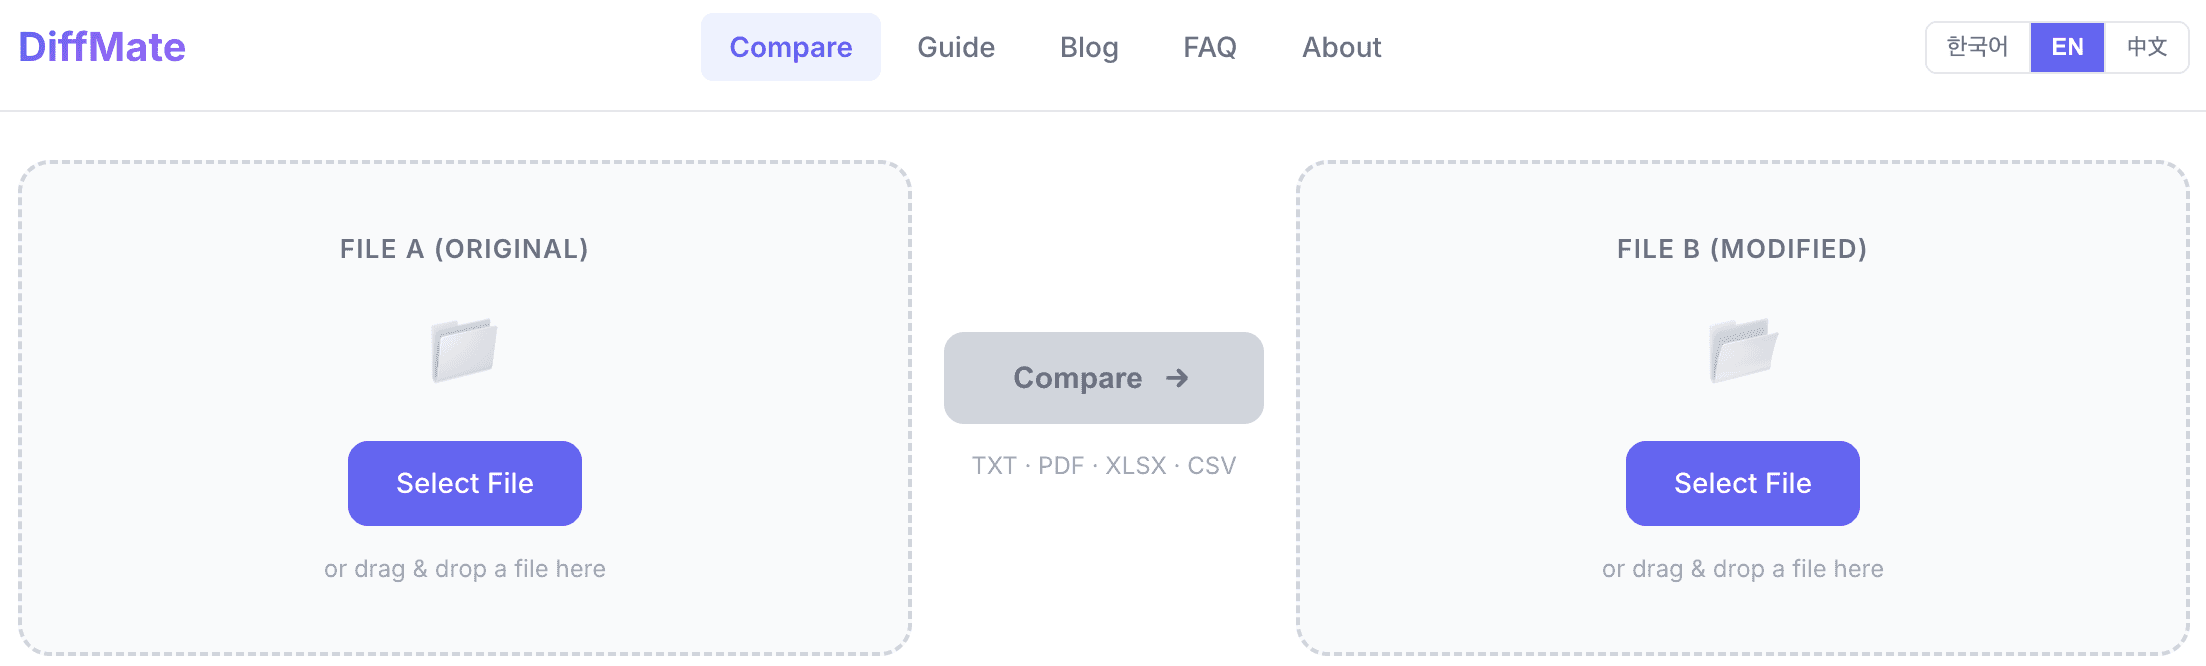This screenshot has width=2206, height=666.
Task: Open the Compare tab
Action: pyautogui.click(x=791, y=47)
